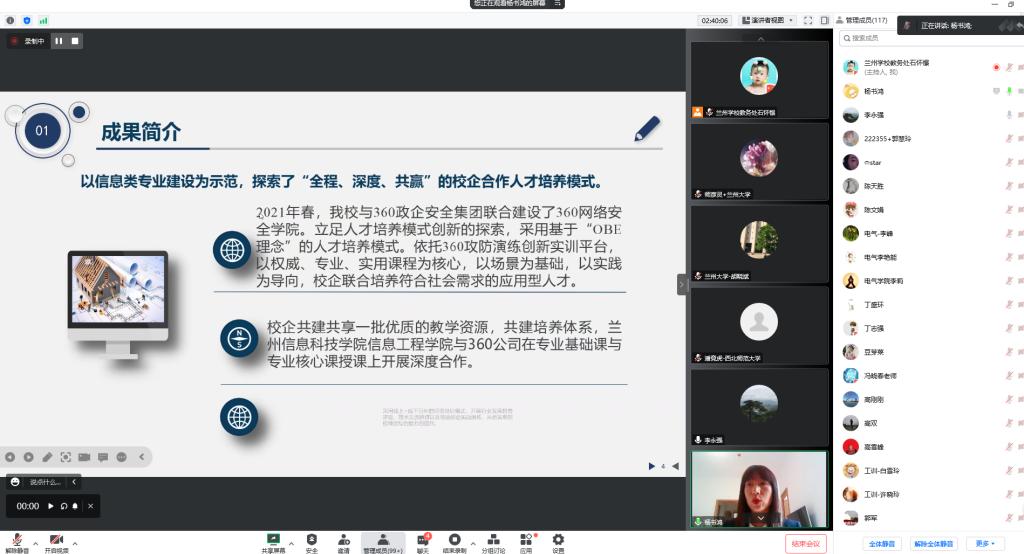This screenshot has height=554, width=1024.
Task: Click the 全体静音 mute all button
Action: point(880,544)
